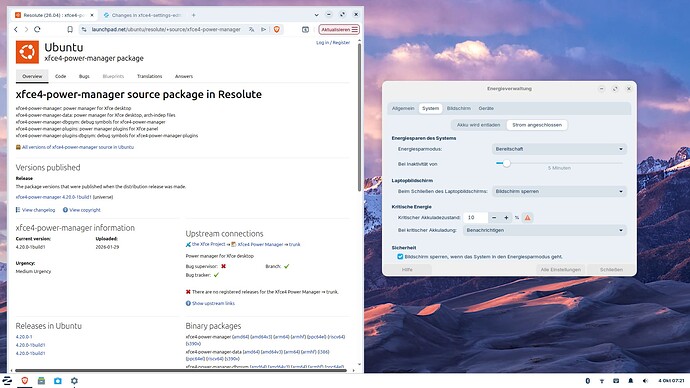Click the page vertical scrollbar
The width and height of the screenshot is (690, 388).
360,117
